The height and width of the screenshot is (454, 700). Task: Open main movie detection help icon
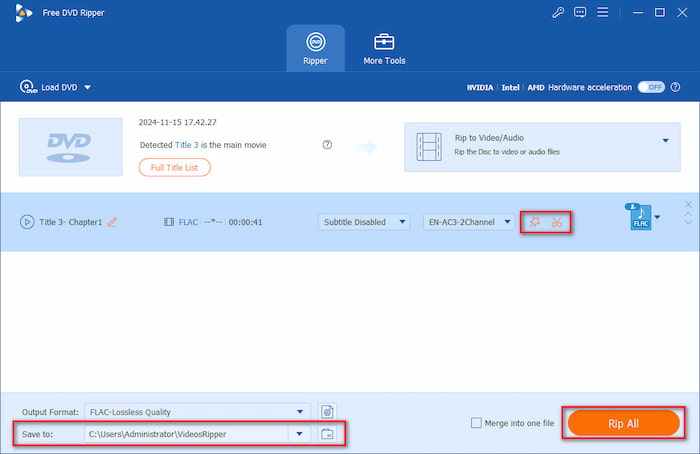click(x=327, y=145)
